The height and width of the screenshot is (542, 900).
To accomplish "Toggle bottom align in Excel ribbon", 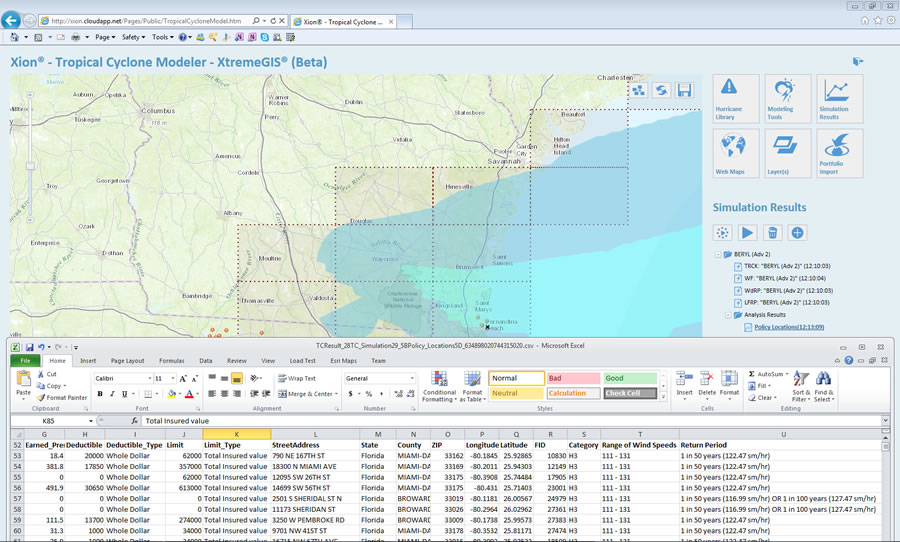I will coord(236,378).
